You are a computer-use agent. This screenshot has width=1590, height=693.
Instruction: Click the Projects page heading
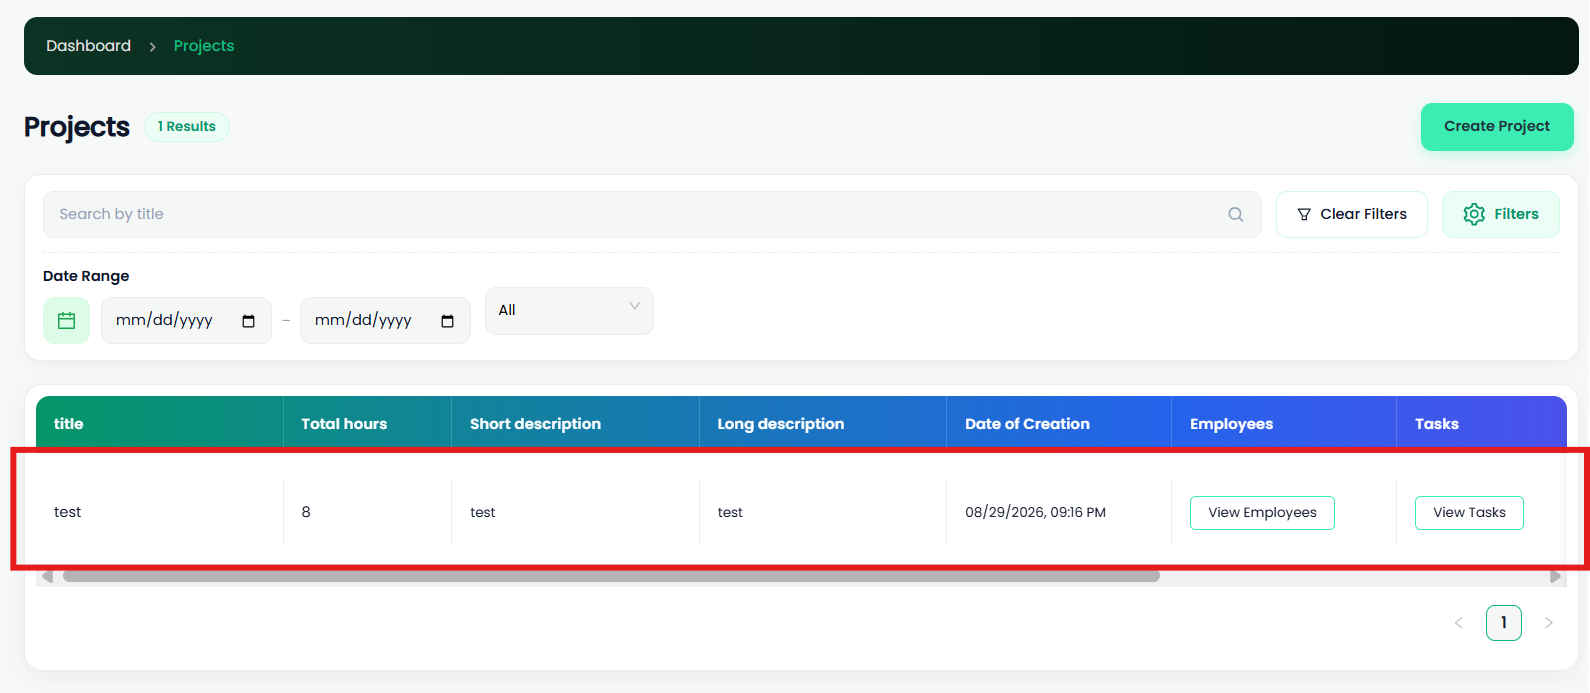point(77,127)
